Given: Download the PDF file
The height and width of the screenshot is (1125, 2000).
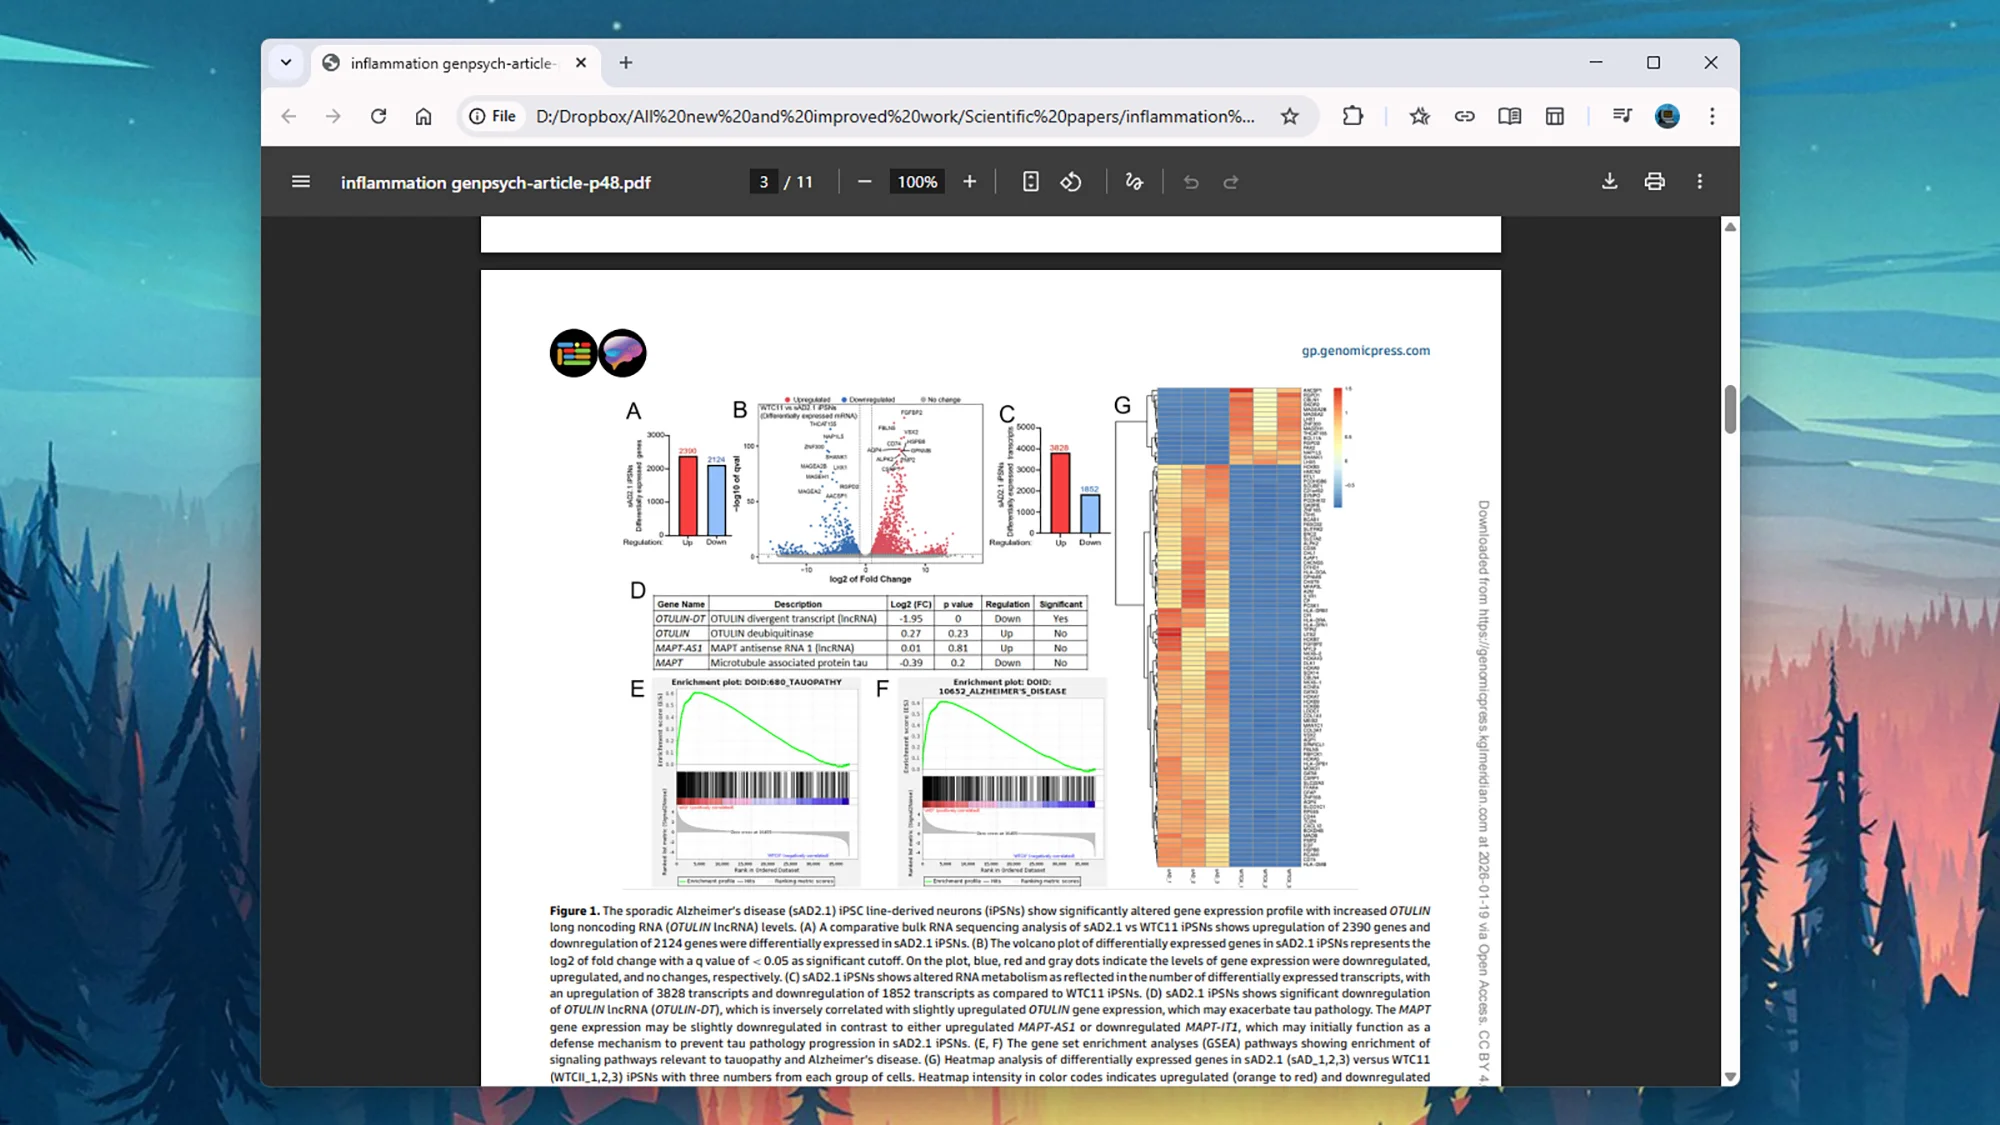Looking at the screenshot, I should point(1610,181).
